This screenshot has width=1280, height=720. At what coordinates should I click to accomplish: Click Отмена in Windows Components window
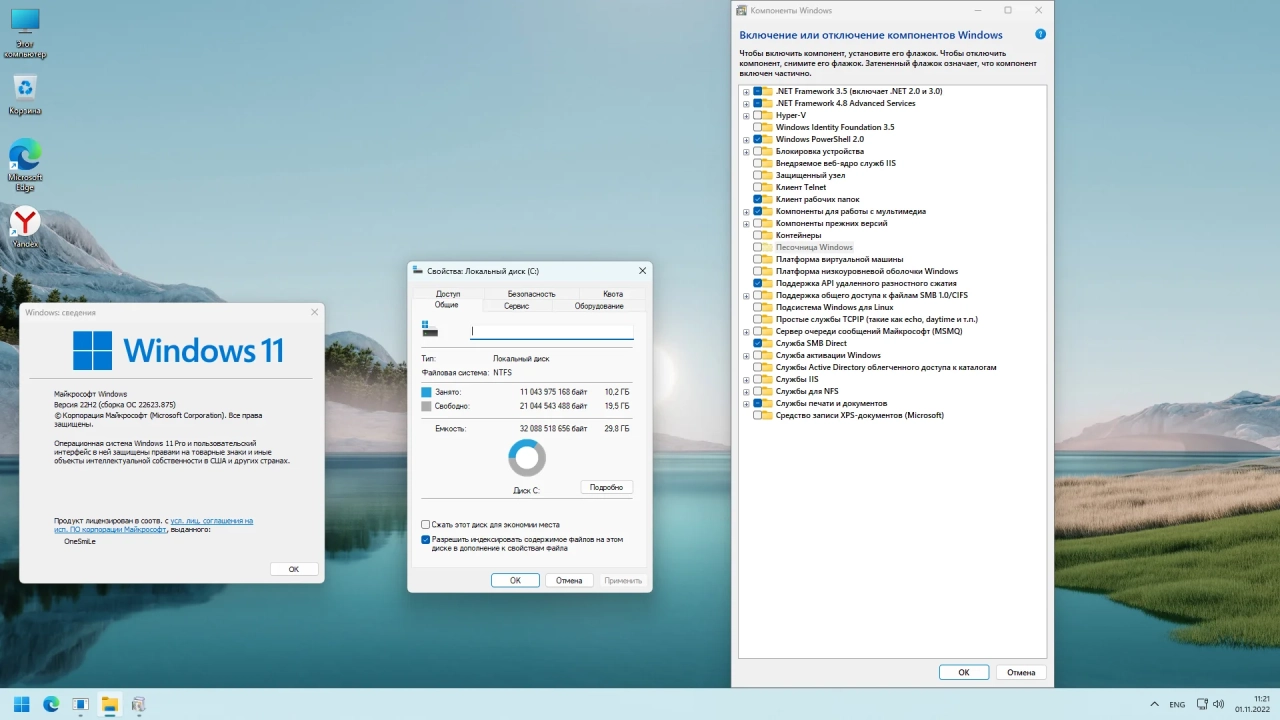click(1021, 672)
